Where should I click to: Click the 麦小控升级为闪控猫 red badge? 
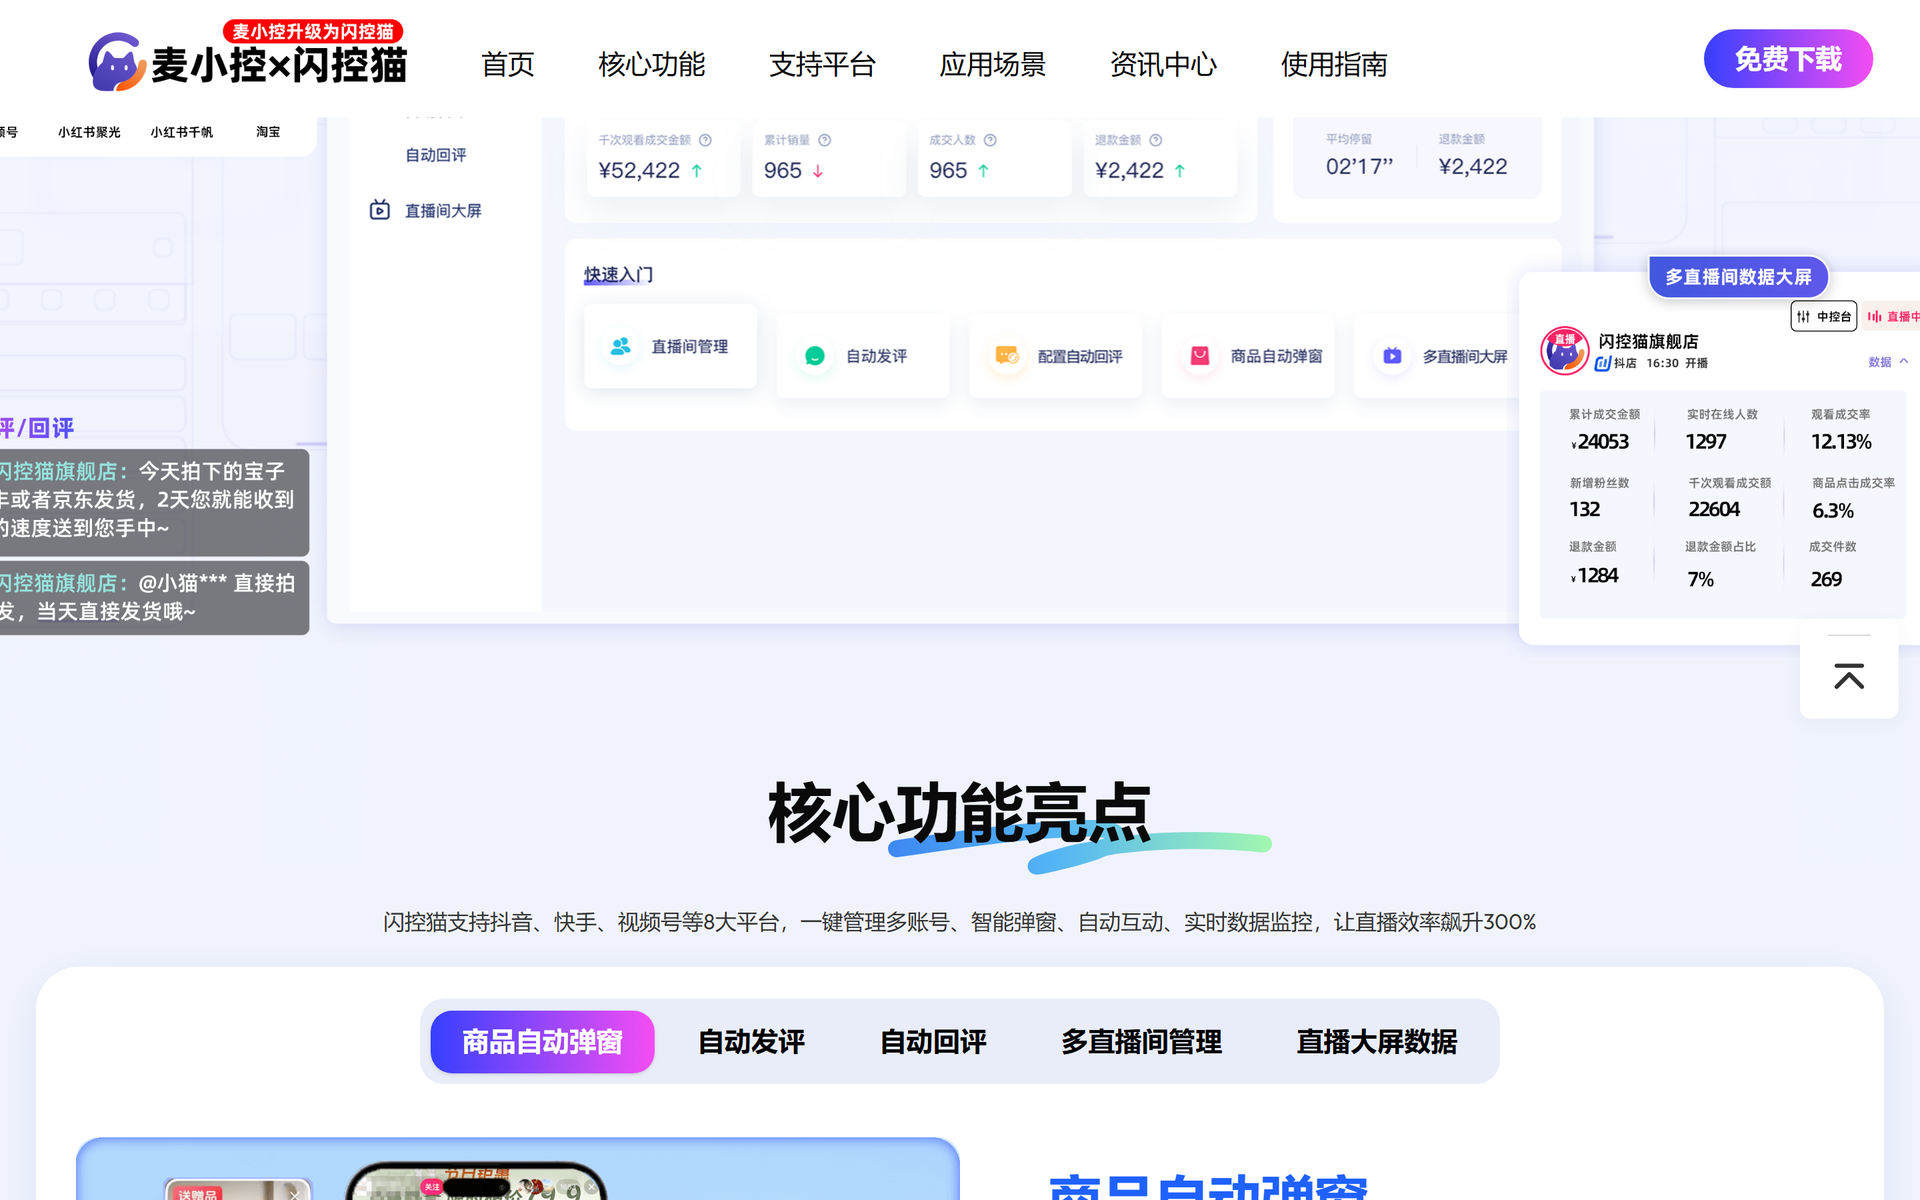(x=313, y=31)
